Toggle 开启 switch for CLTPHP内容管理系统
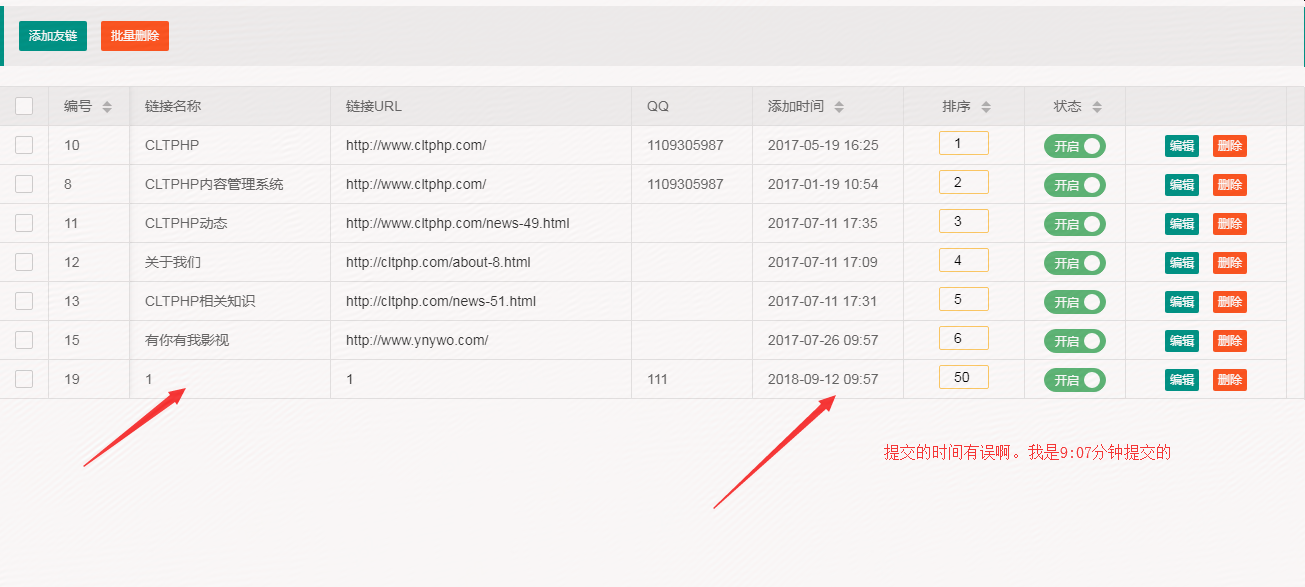 click(x=1075, y=185)
